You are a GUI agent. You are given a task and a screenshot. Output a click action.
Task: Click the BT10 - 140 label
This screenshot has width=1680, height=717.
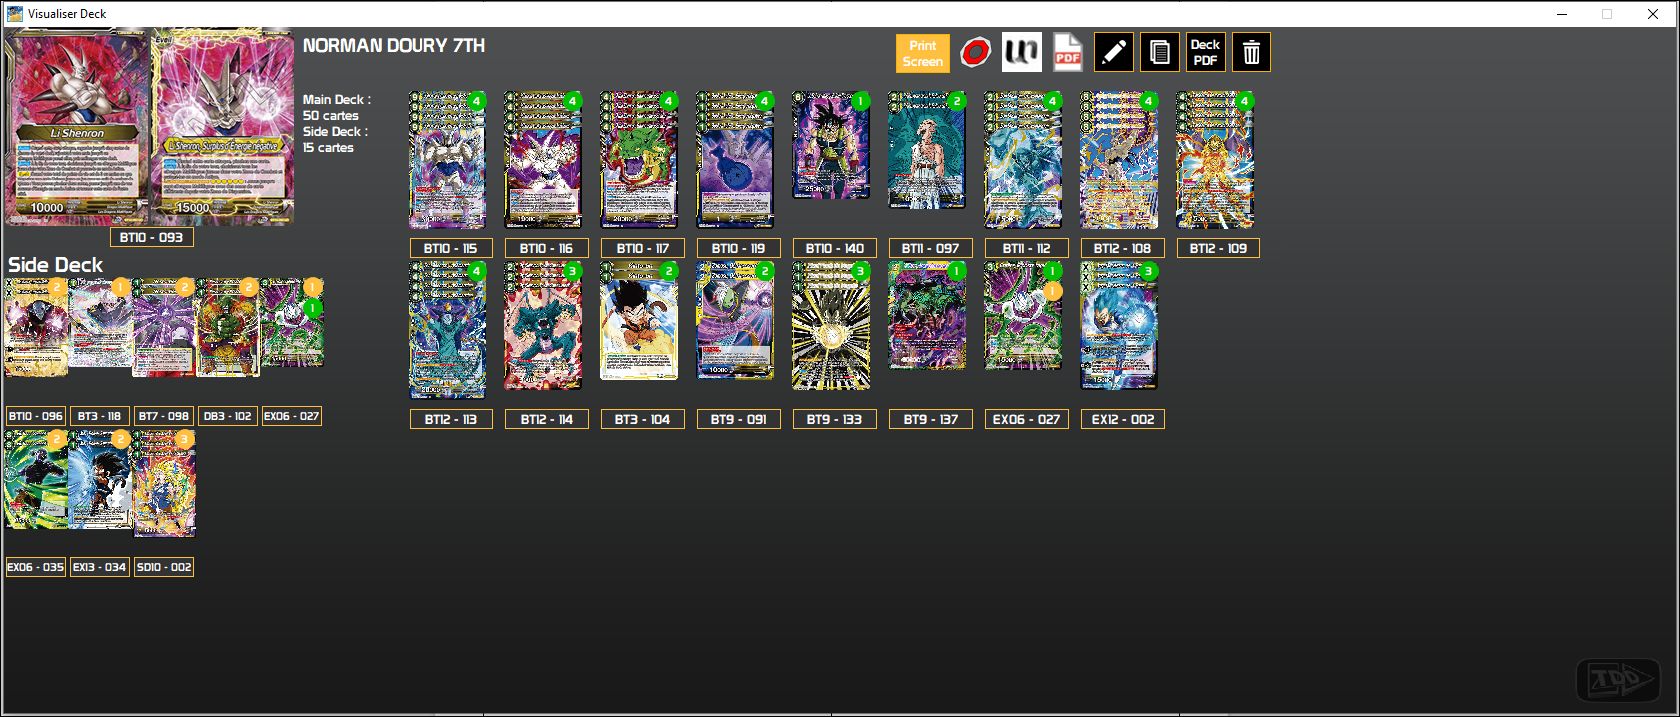coord(835,248)
